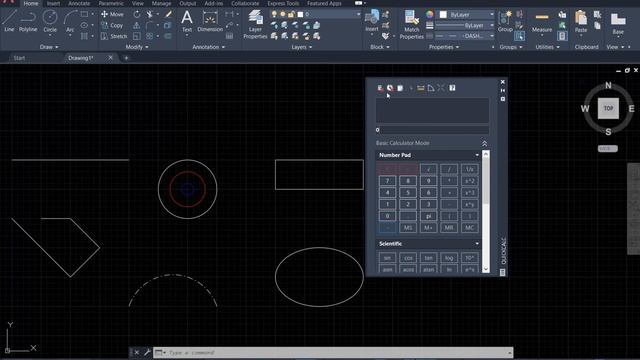Click the QuickCalc expression input box

click(432, 130)
